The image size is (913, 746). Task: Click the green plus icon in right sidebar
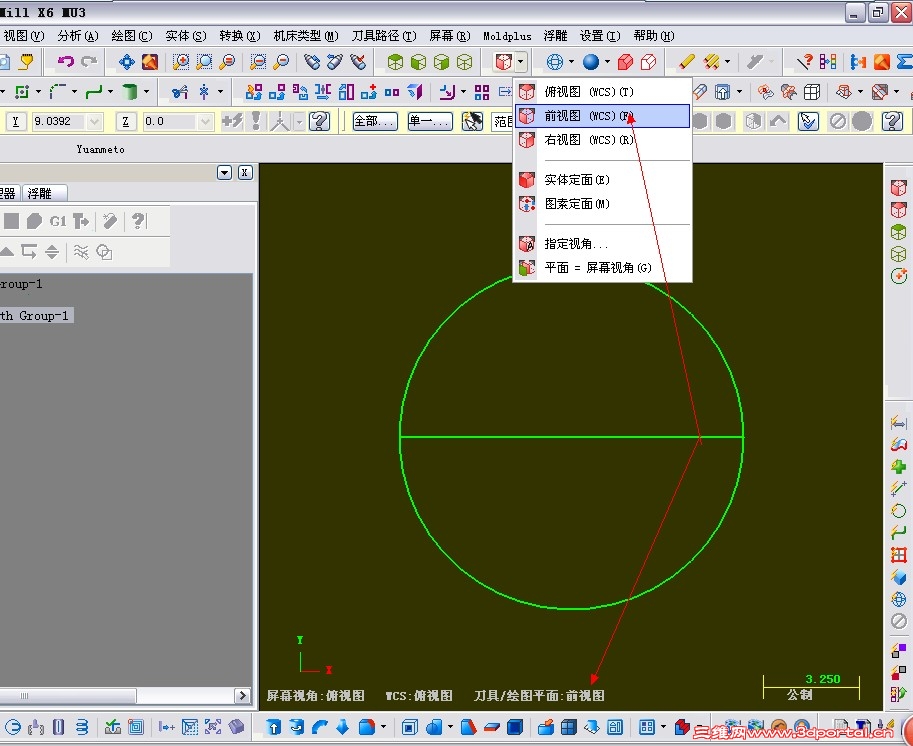click(x=898, y=466)
